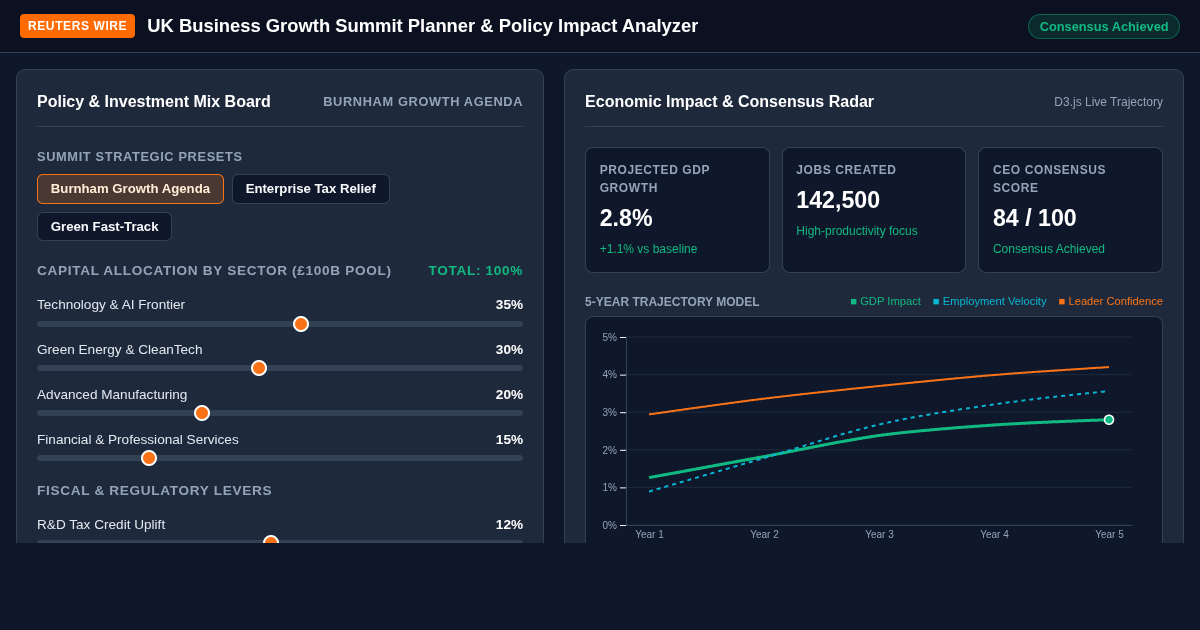The image size is (1200, 630).
Task: Click the Jobs Created card
Action: pos(874,210)
